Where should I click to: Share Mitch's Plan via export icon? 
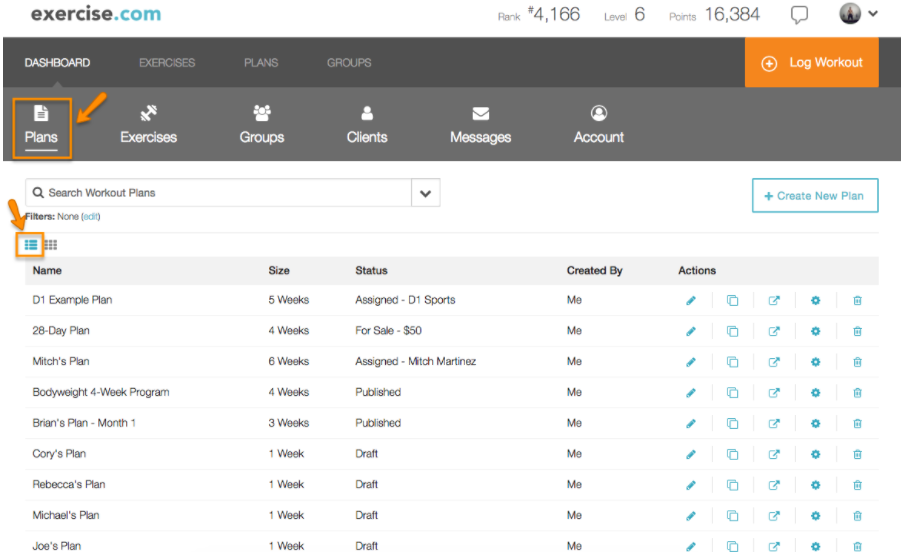tap(774, 362)
